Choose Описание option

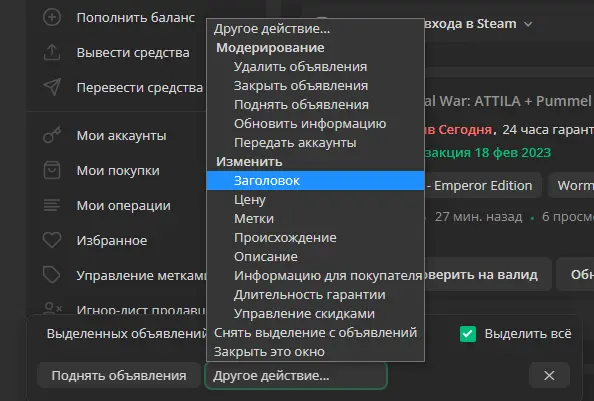(315, 256)
